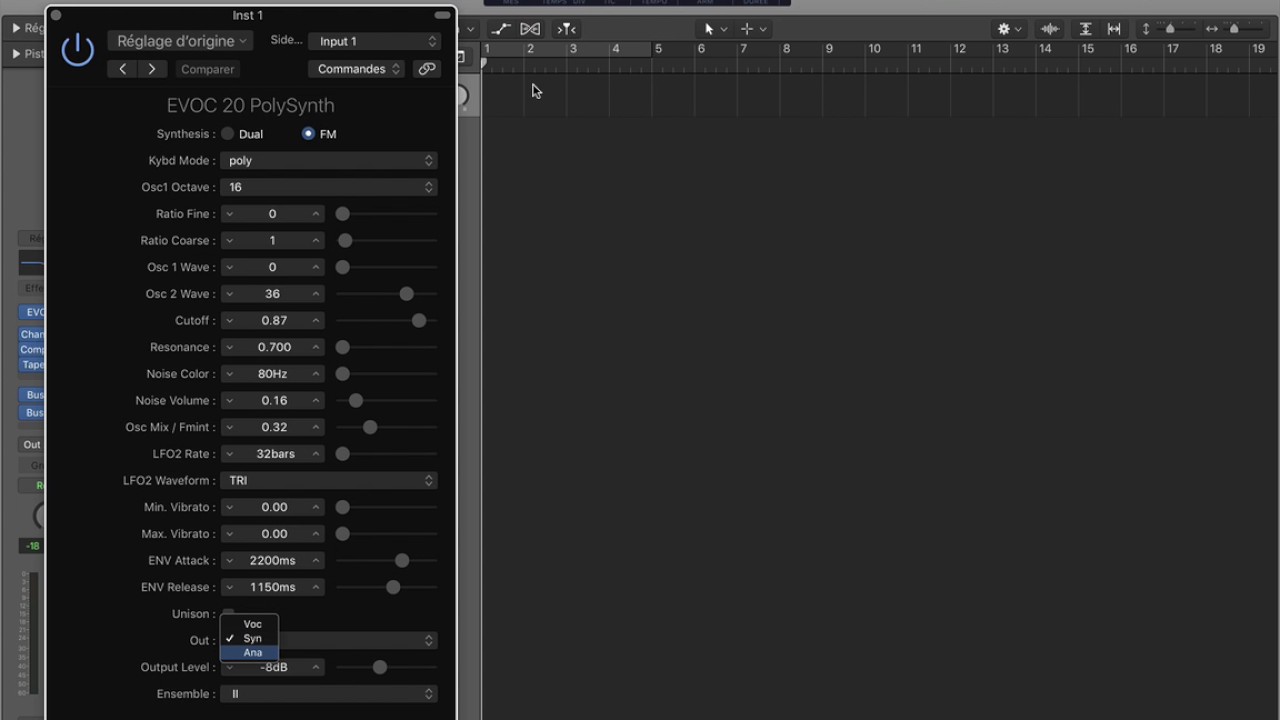Choose Voc in the Out menu

tap(249, 624)
